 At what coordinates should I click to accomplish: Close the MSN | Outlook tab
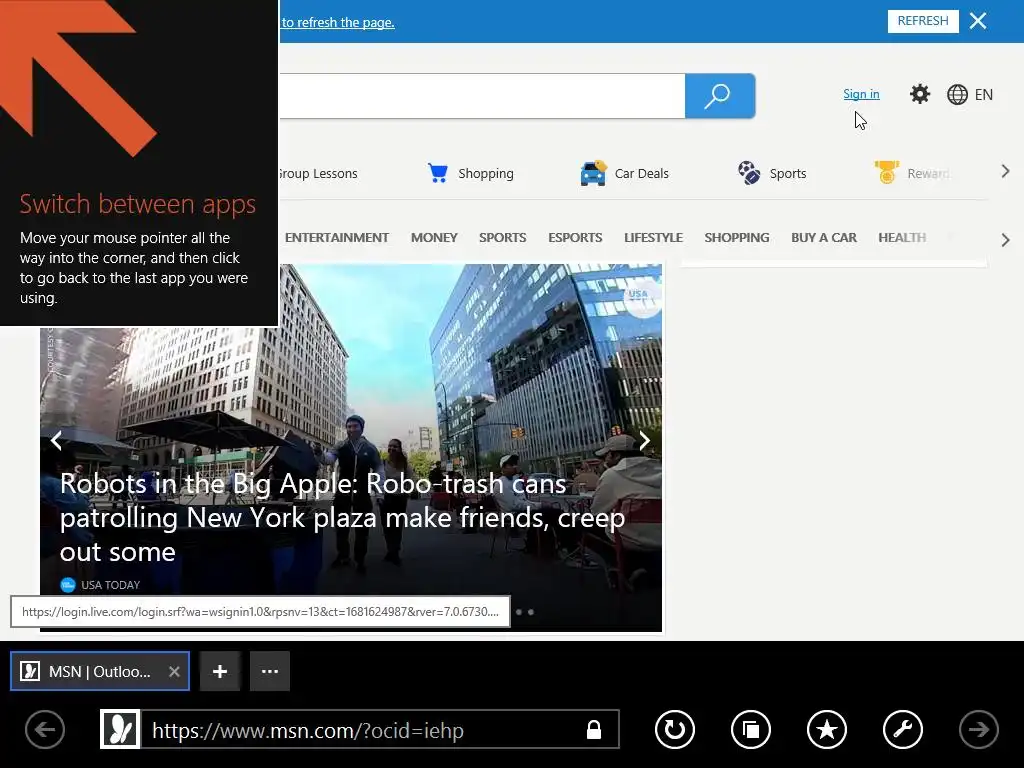click(x=174, y=671)
